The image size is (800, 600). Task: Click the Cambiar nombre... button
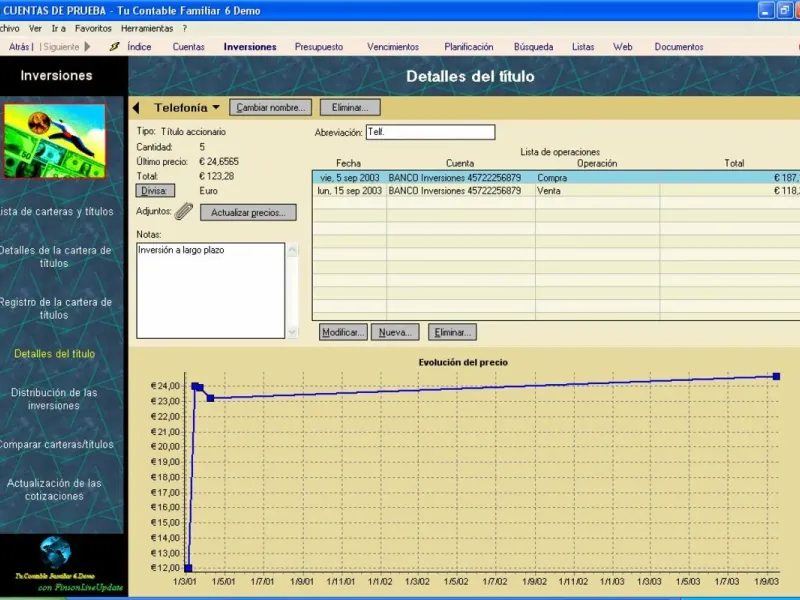tap(270, 108)
